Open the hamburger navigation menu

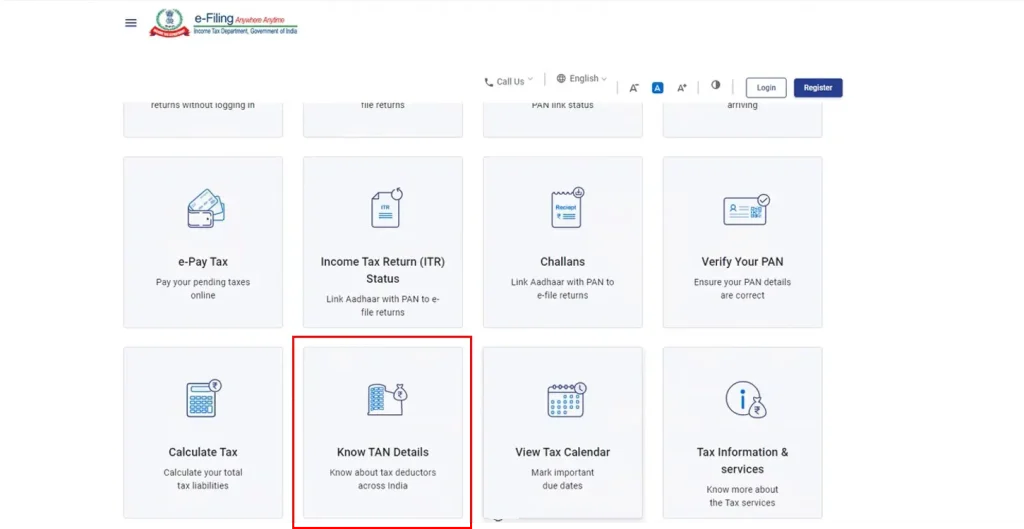pos(131,23)
